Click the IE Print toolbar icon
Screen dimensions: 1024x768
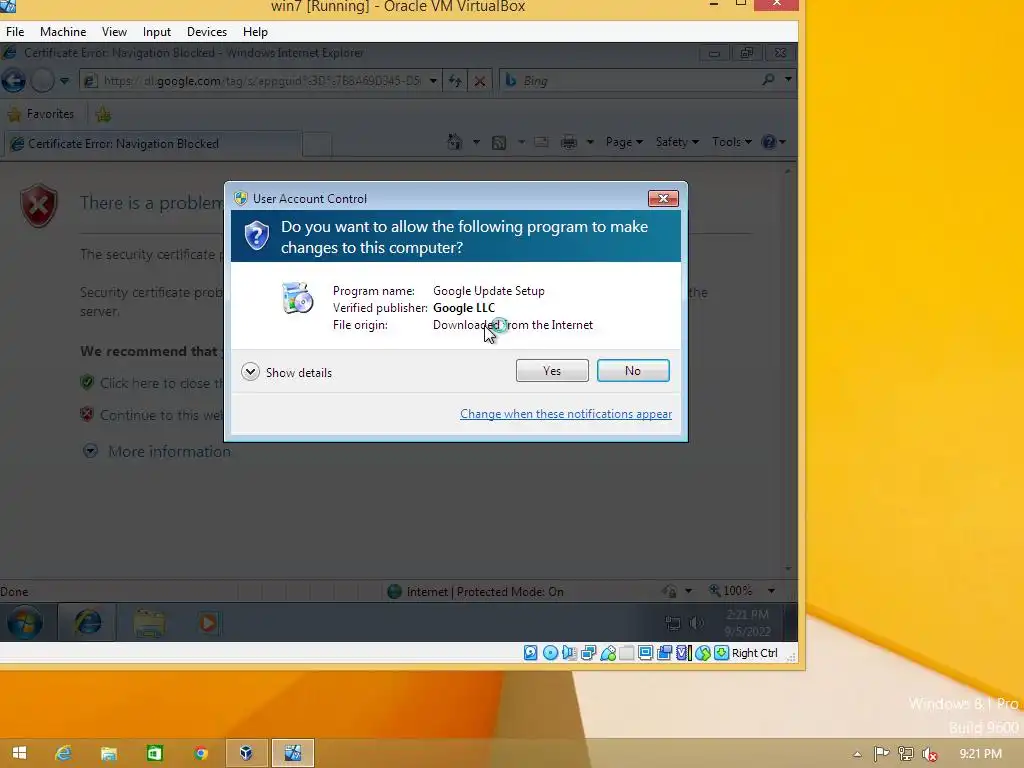pyautogui.click(x=569, y=142)
